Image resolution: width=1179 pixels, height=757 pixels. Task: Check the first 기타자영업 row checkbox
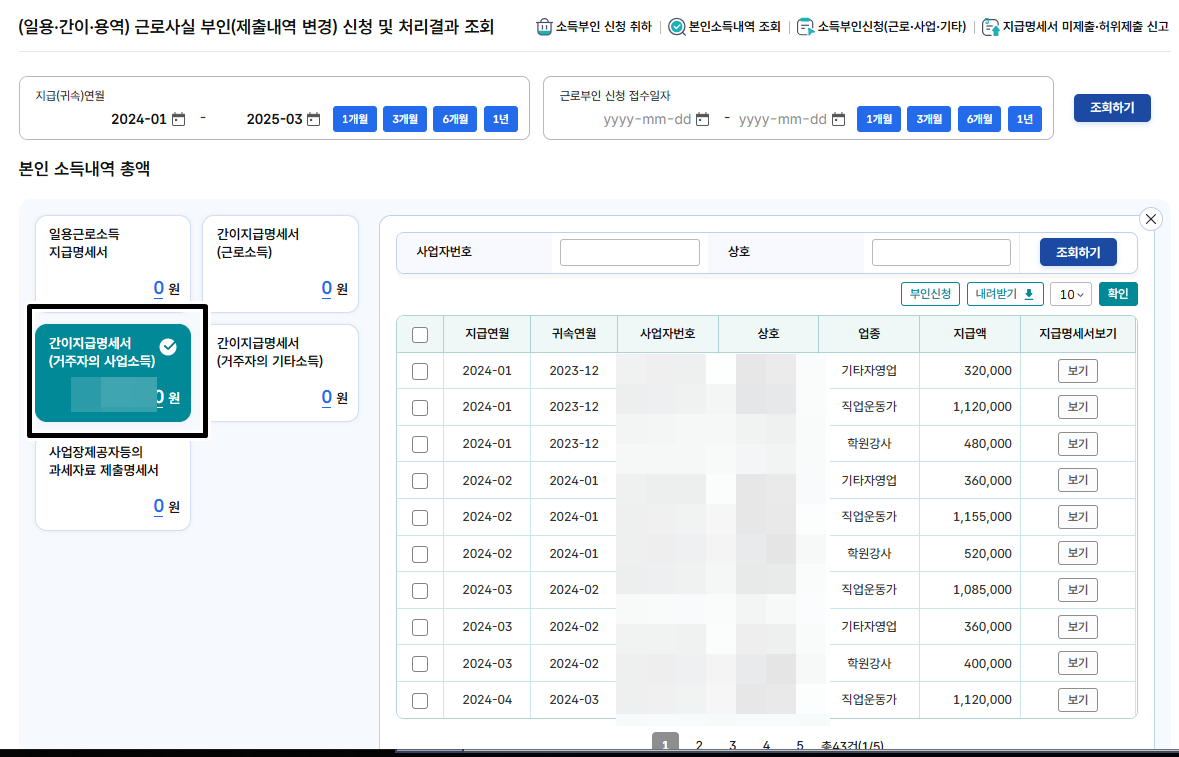click(419, 370)
